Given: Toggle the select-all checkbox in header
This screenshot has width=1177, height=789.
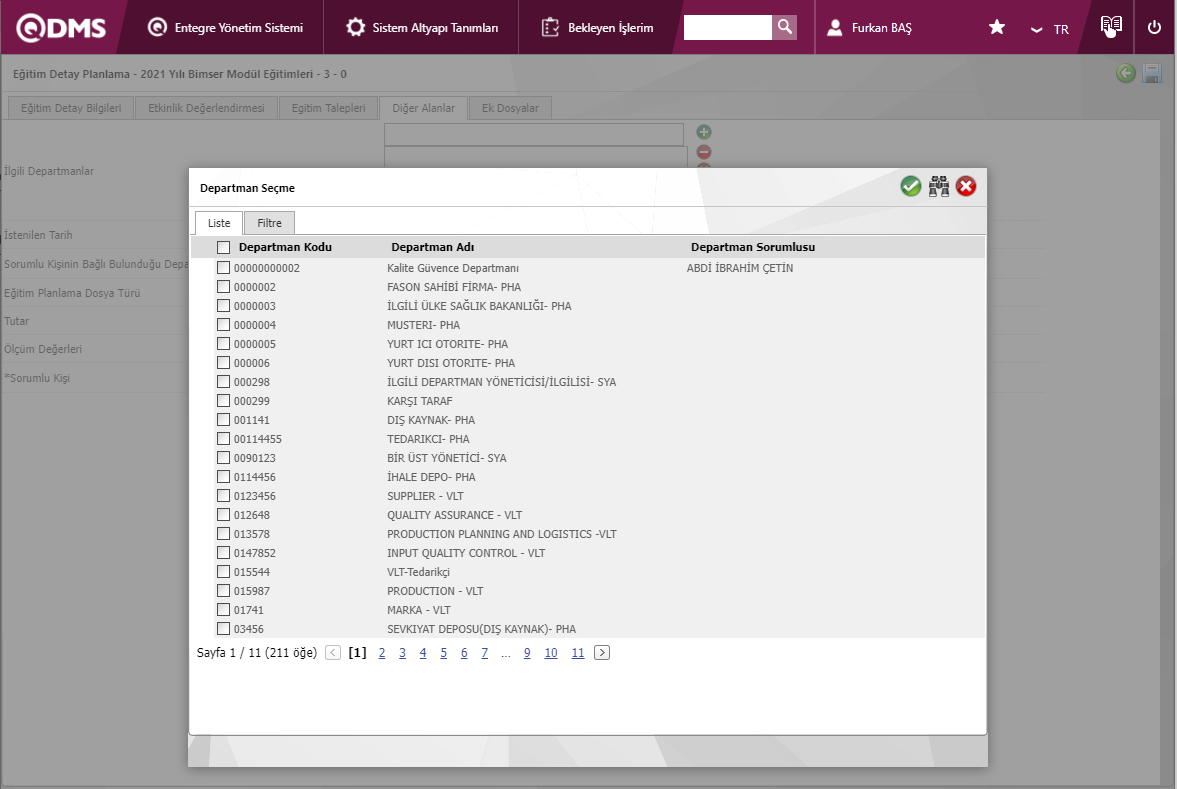Looking at the screenshot, I should (223, 247).
